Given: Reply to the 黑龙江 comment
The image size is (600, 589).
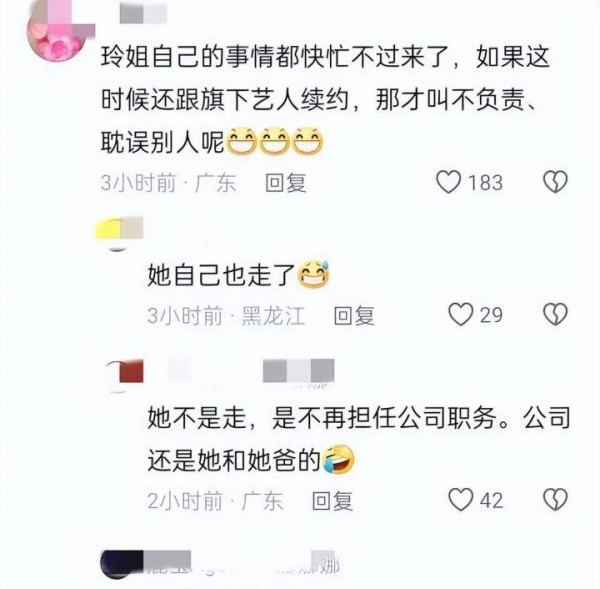Looking at the screenshot, I should 354,316.
